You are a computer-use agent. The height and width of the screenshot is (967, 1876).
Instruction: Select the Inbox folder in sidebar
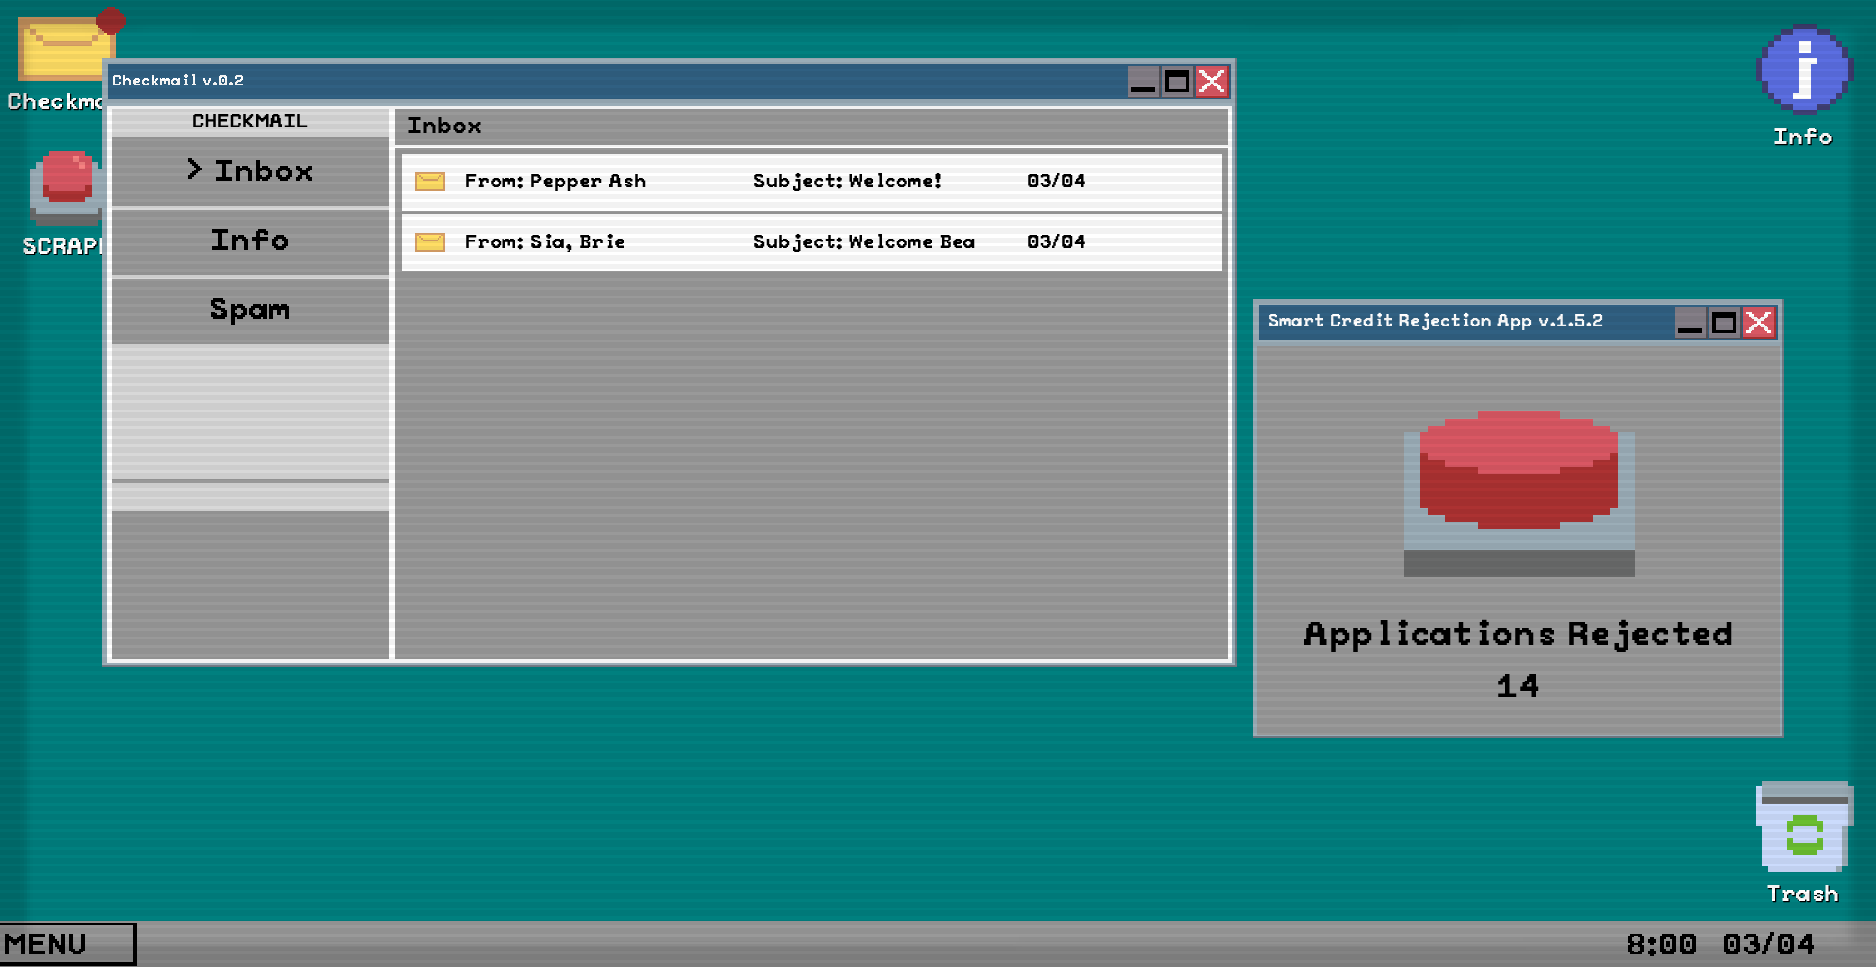click(250, 172)
